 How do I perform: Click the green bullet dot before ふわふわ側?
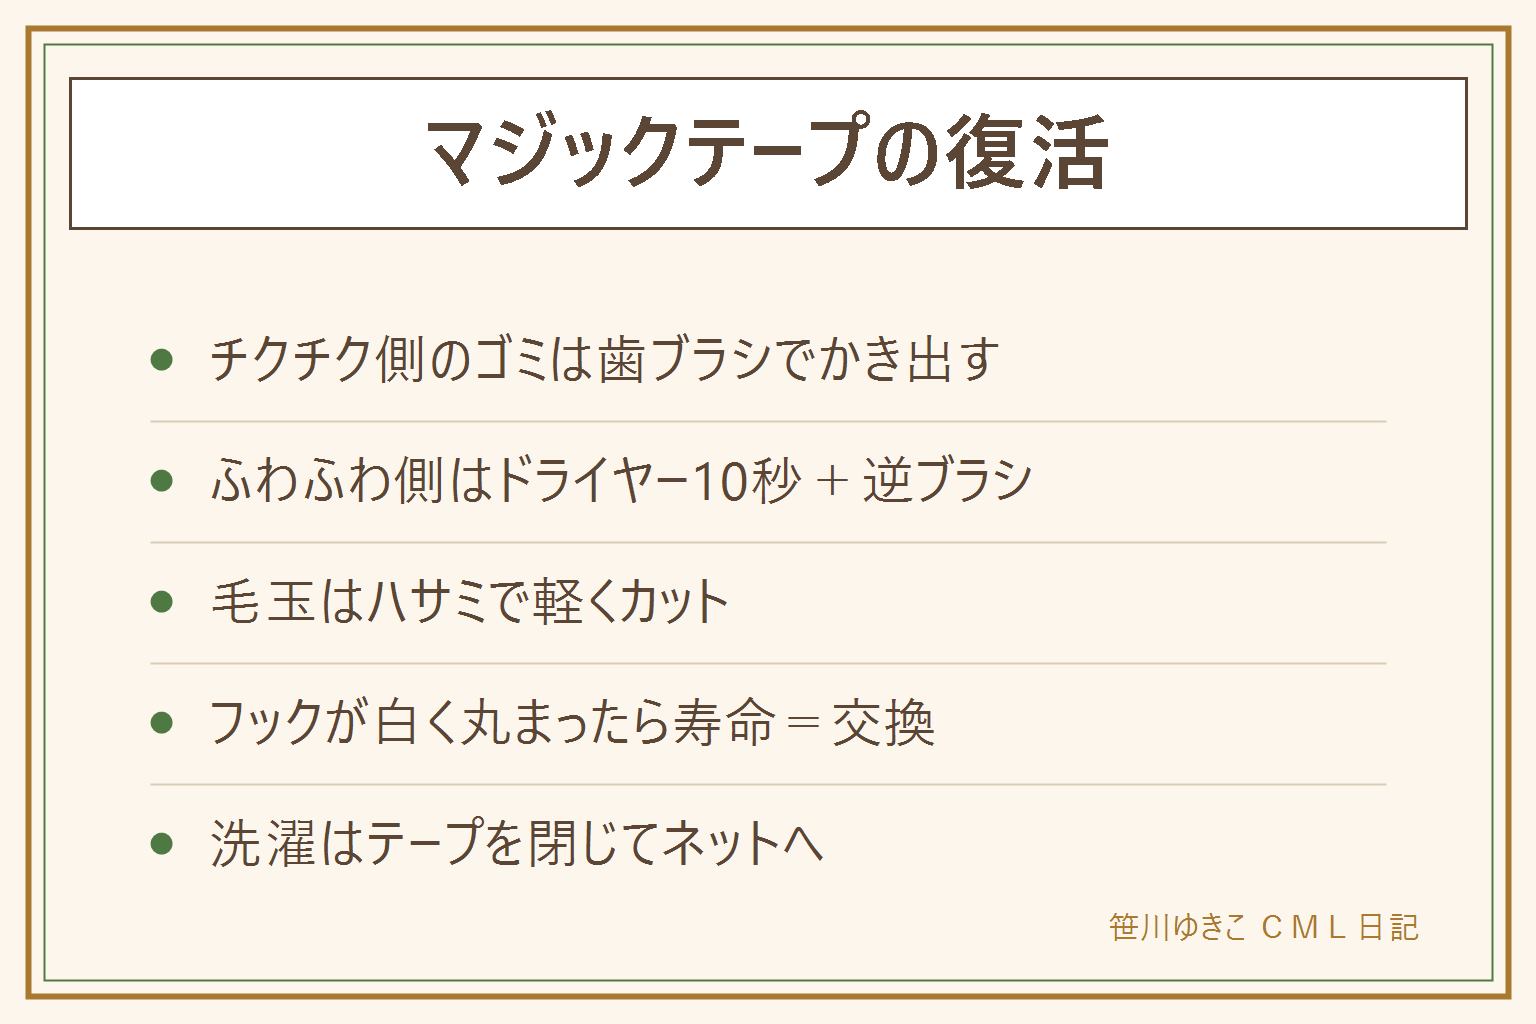click(162, 481)
